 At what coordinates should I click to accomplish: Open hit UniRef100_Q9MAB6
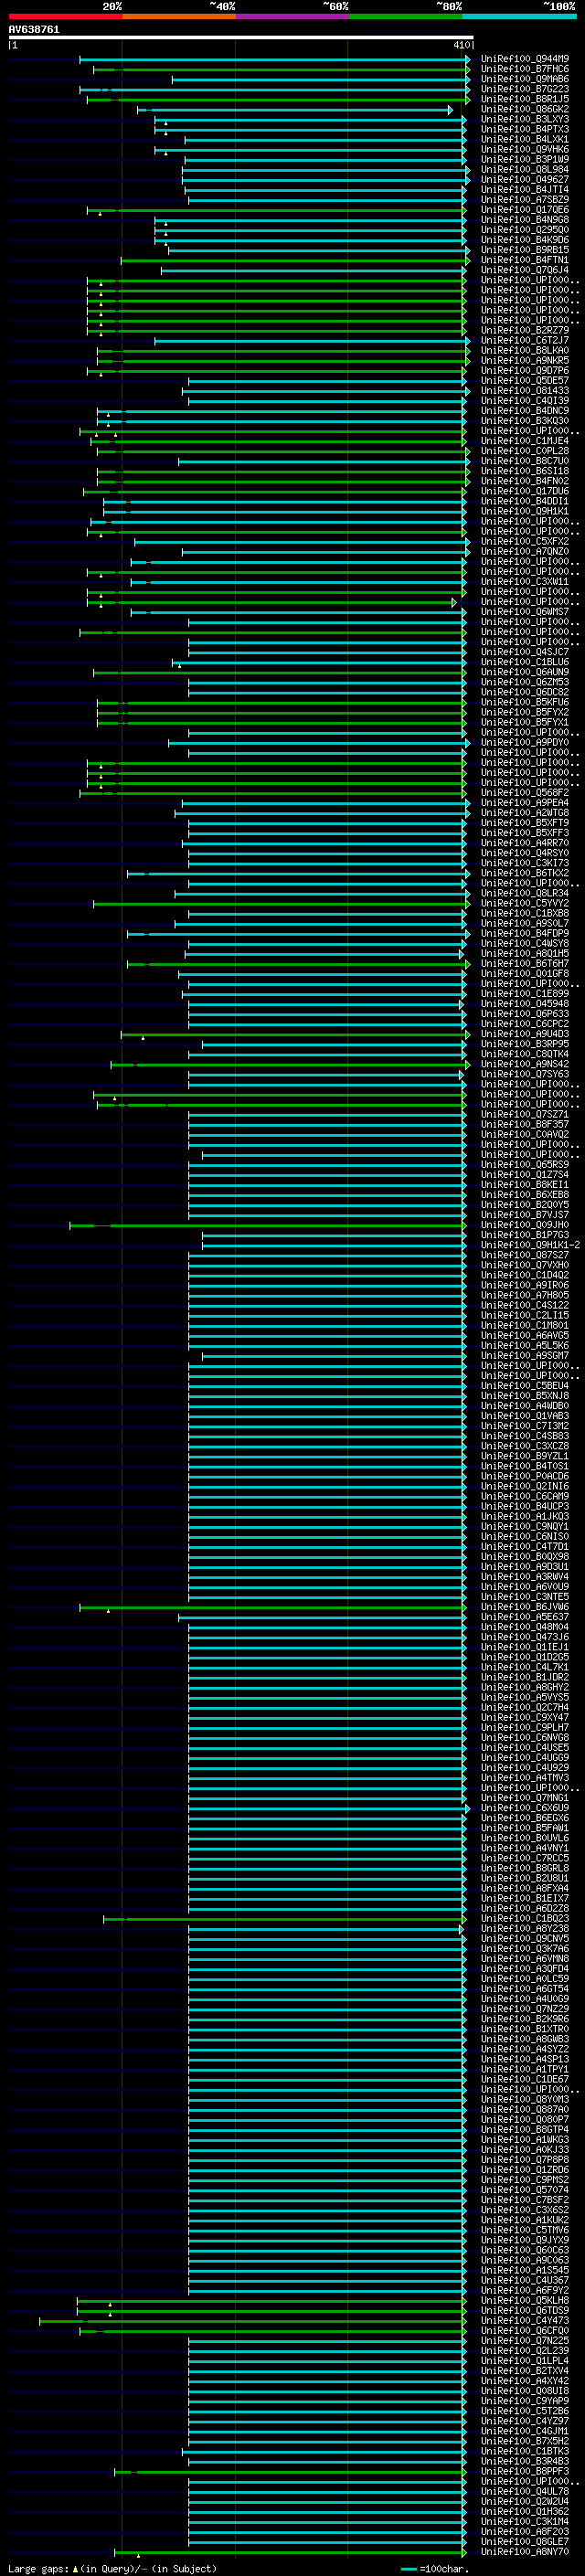525,79
